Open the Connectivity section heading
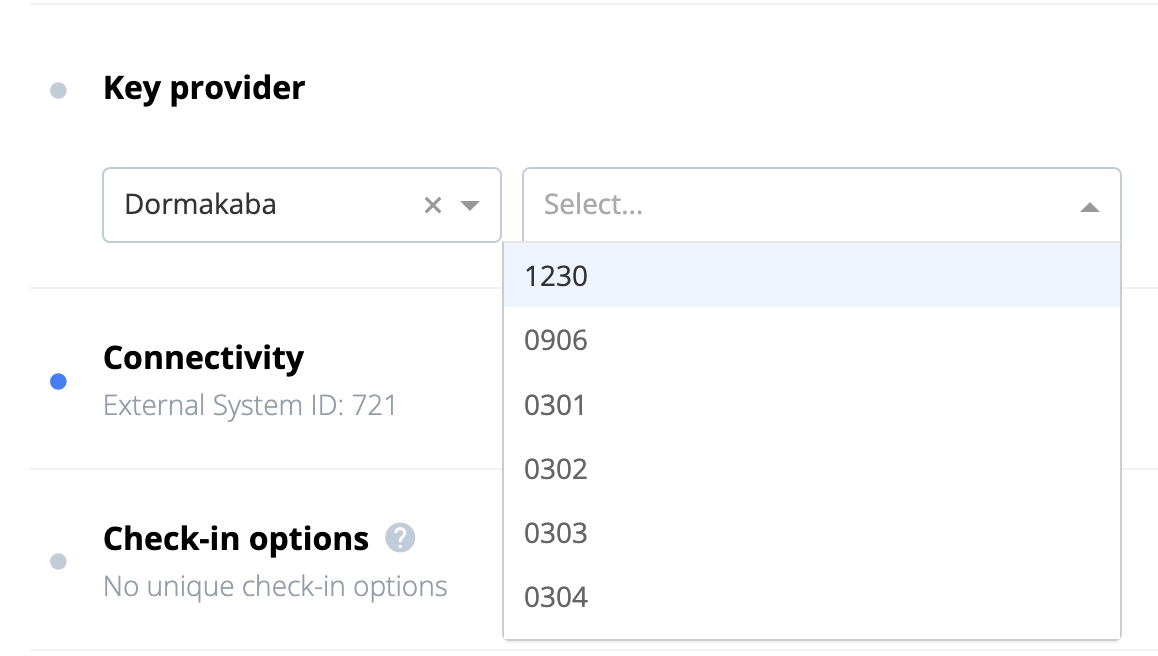The height and width of the screenshot is (656, 1158). tap(203, 358)
